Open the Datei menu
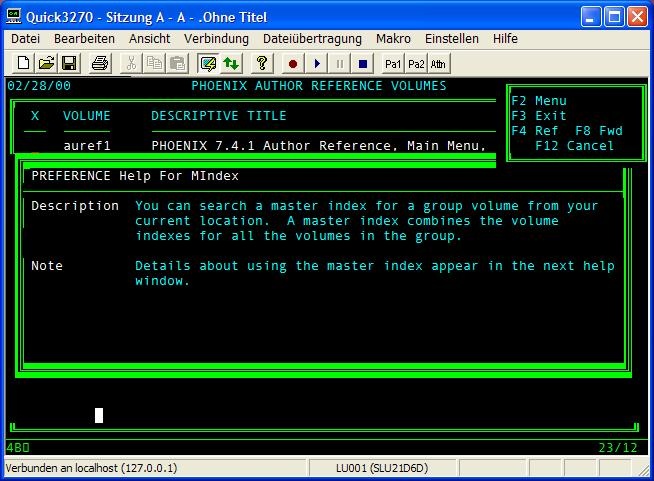Viewport: 654px width, 481px height. 25,38
